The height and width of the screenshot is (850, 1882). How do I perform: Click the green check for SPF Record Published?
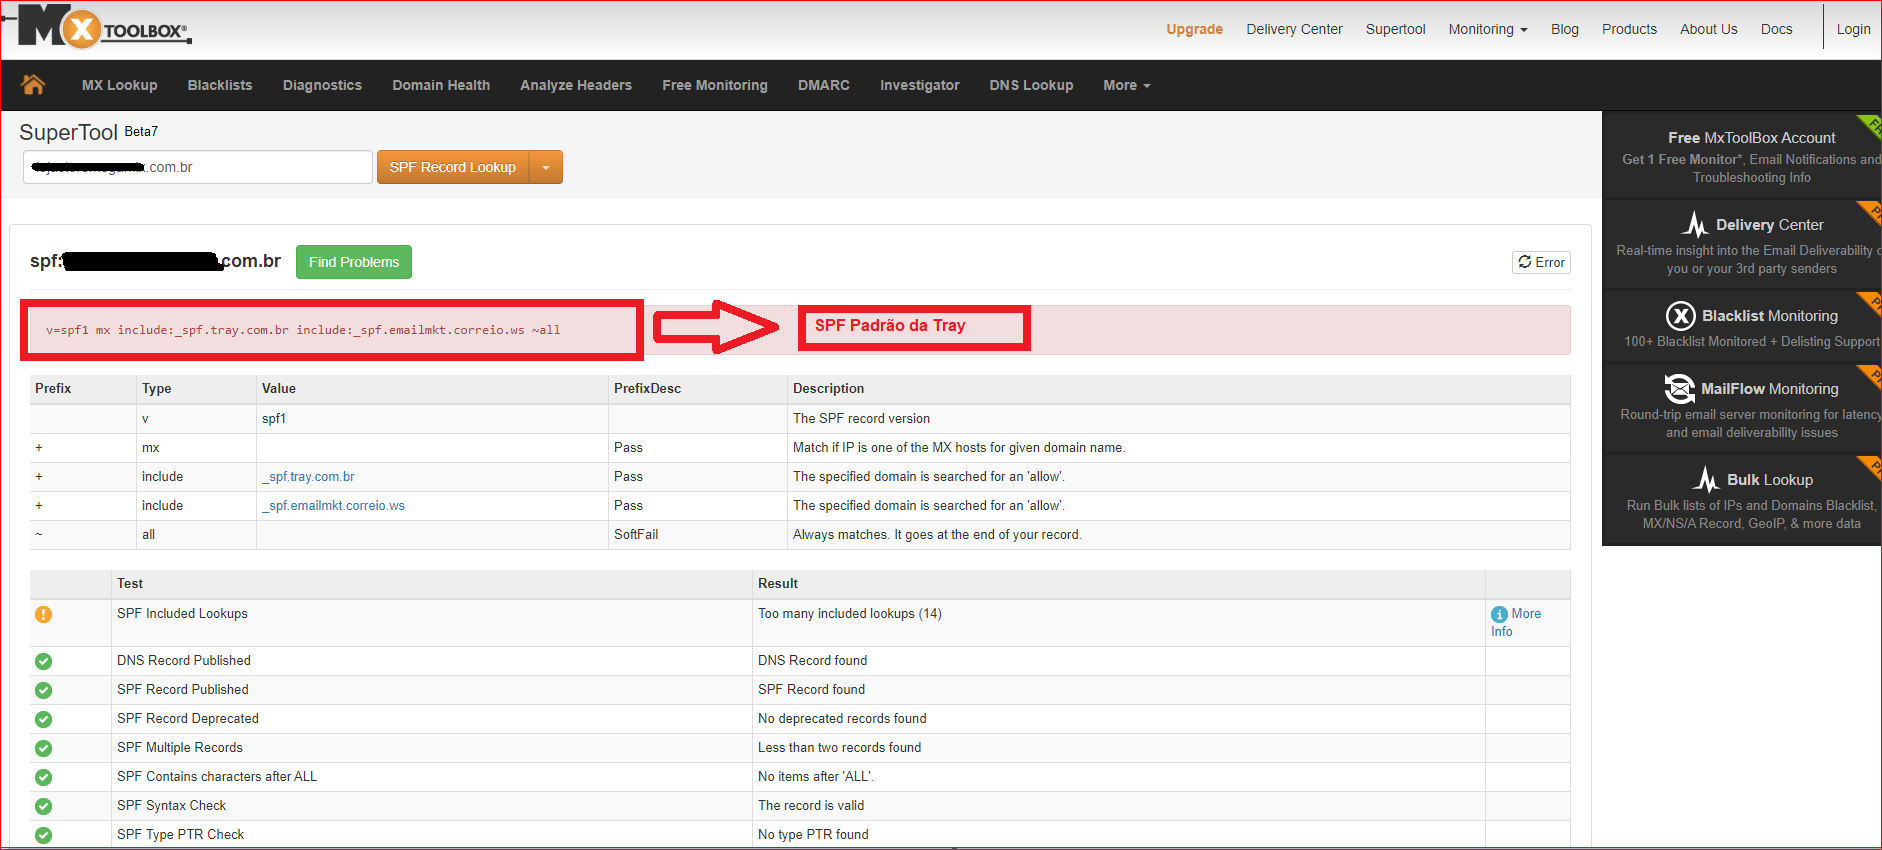click(43, 690)
